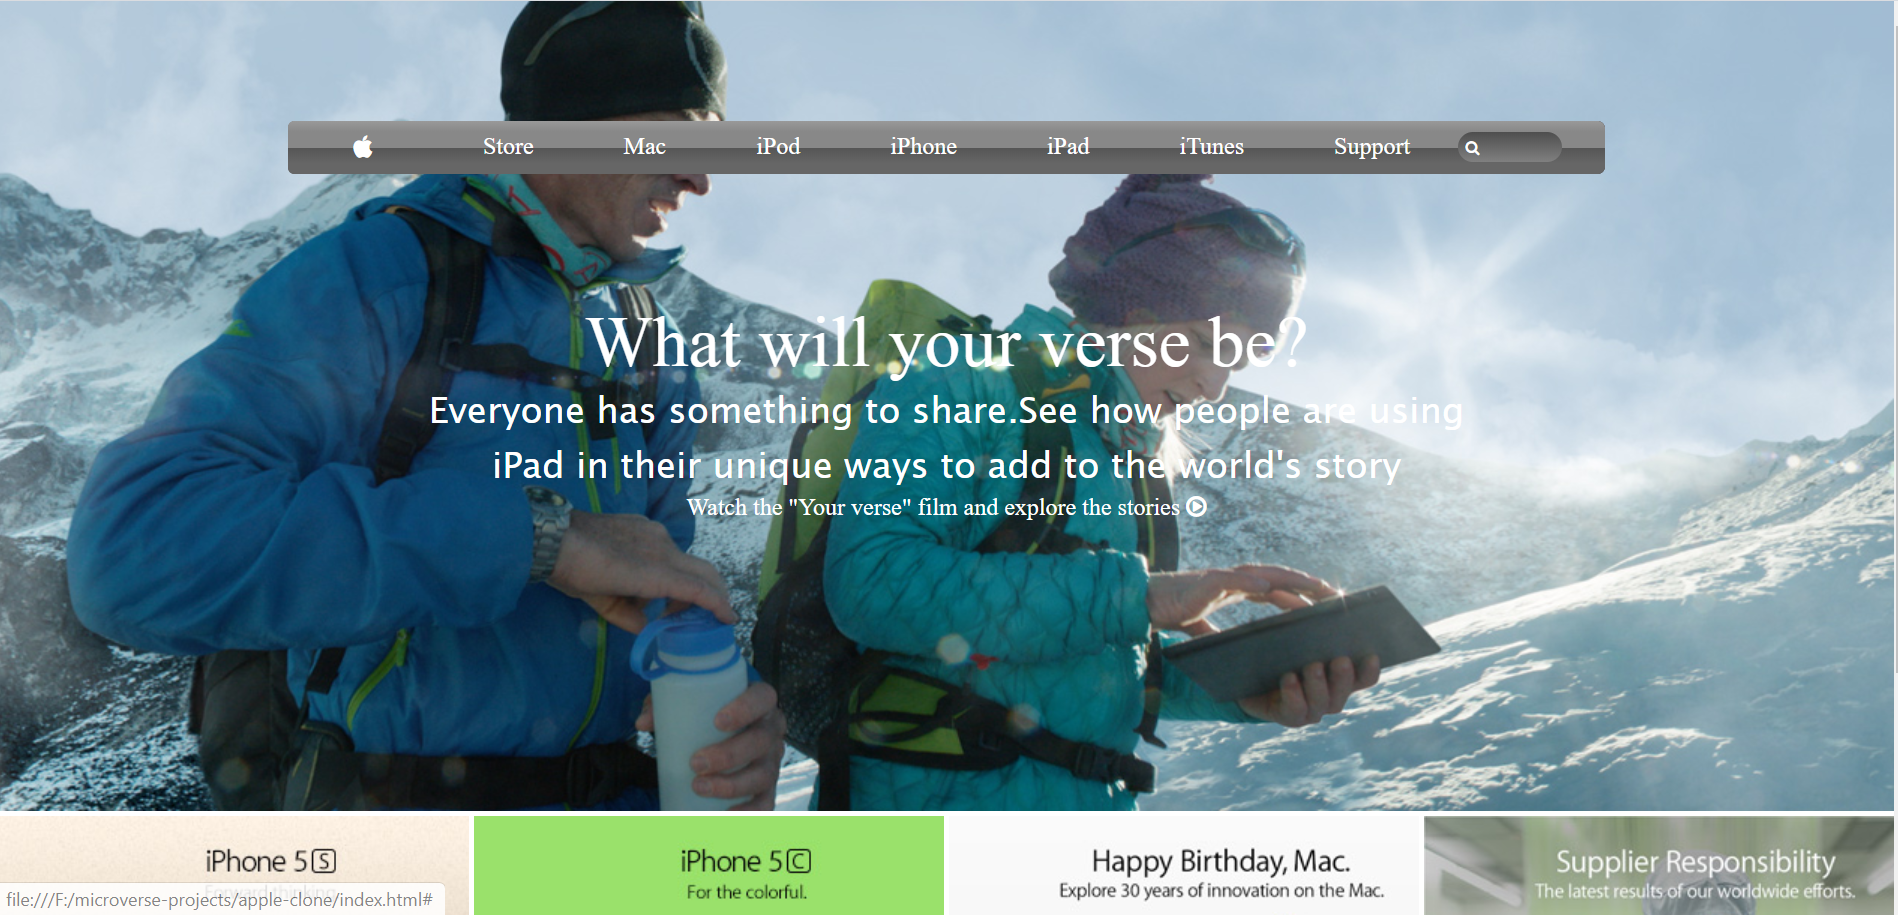Open the iPhone 5S promo tile

click(x=235, y=865)
